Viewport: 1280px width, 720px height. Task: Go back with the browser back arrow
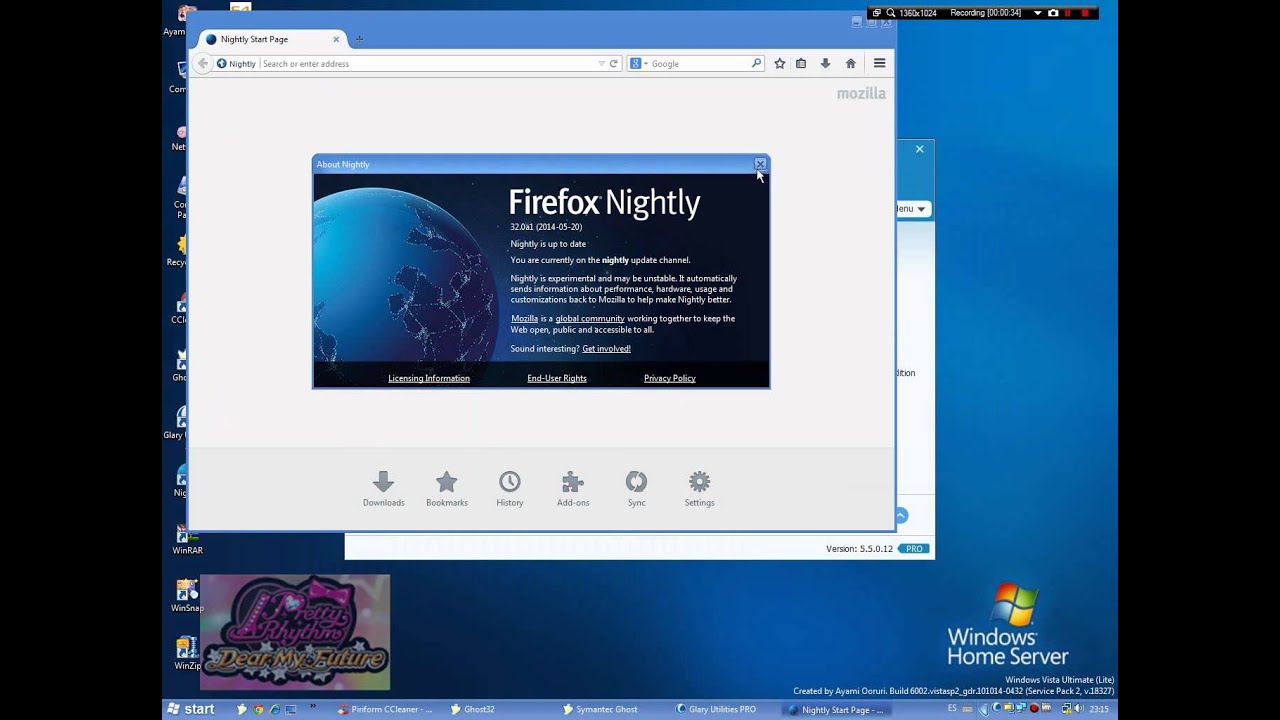(x=203, y=63)
